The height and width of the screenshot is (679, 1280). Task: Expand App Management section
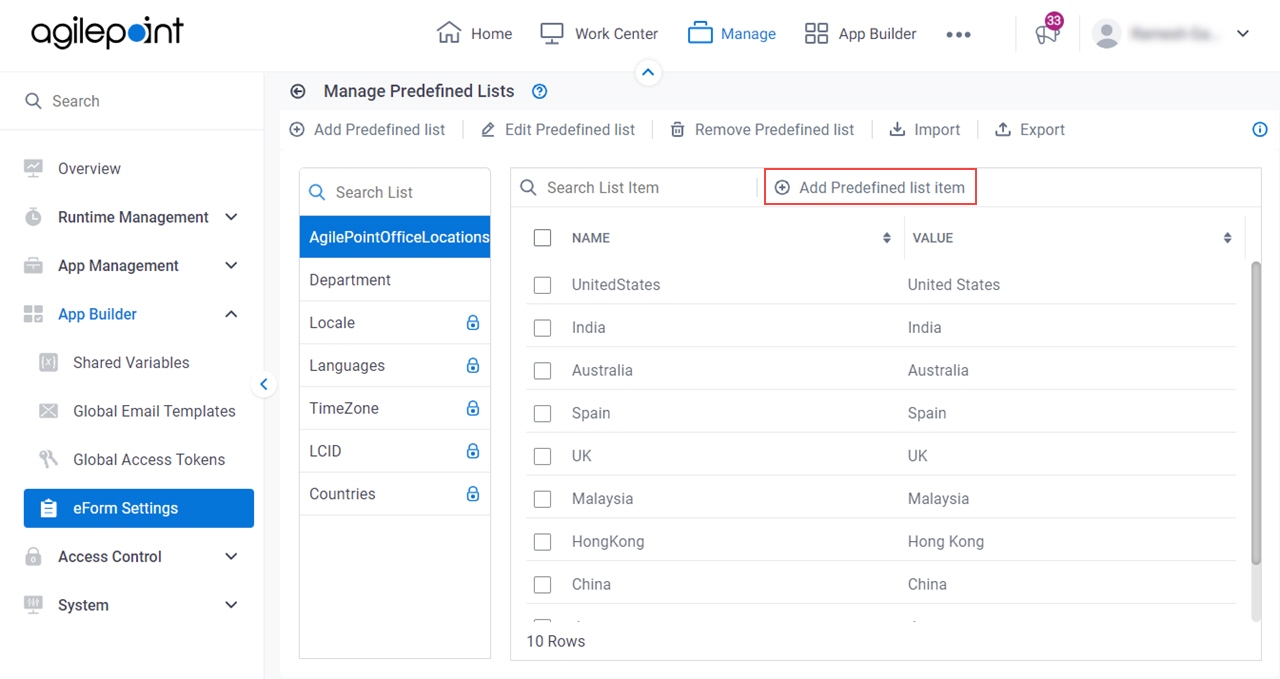coord(231,266)
